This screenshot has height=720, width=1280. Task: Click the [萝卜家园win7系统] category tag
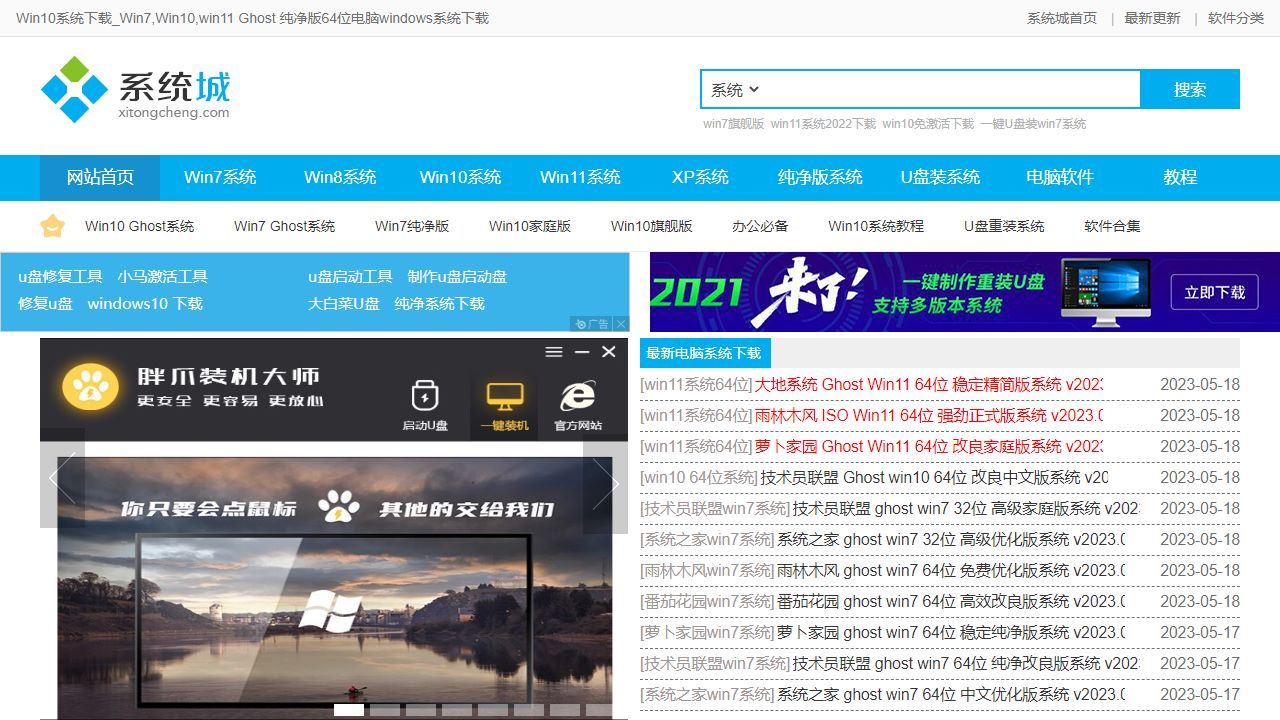pyautogui.click(x=707, y=632)
